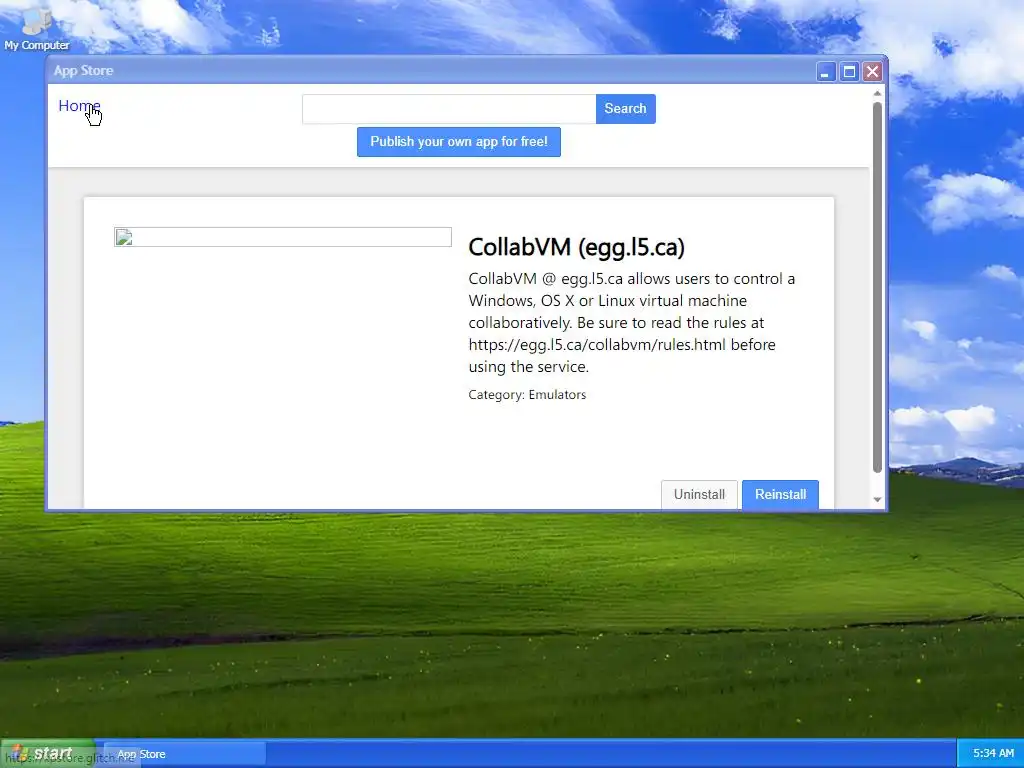
Task: Select App Store taskbar button
Action: tap(184, 754)
